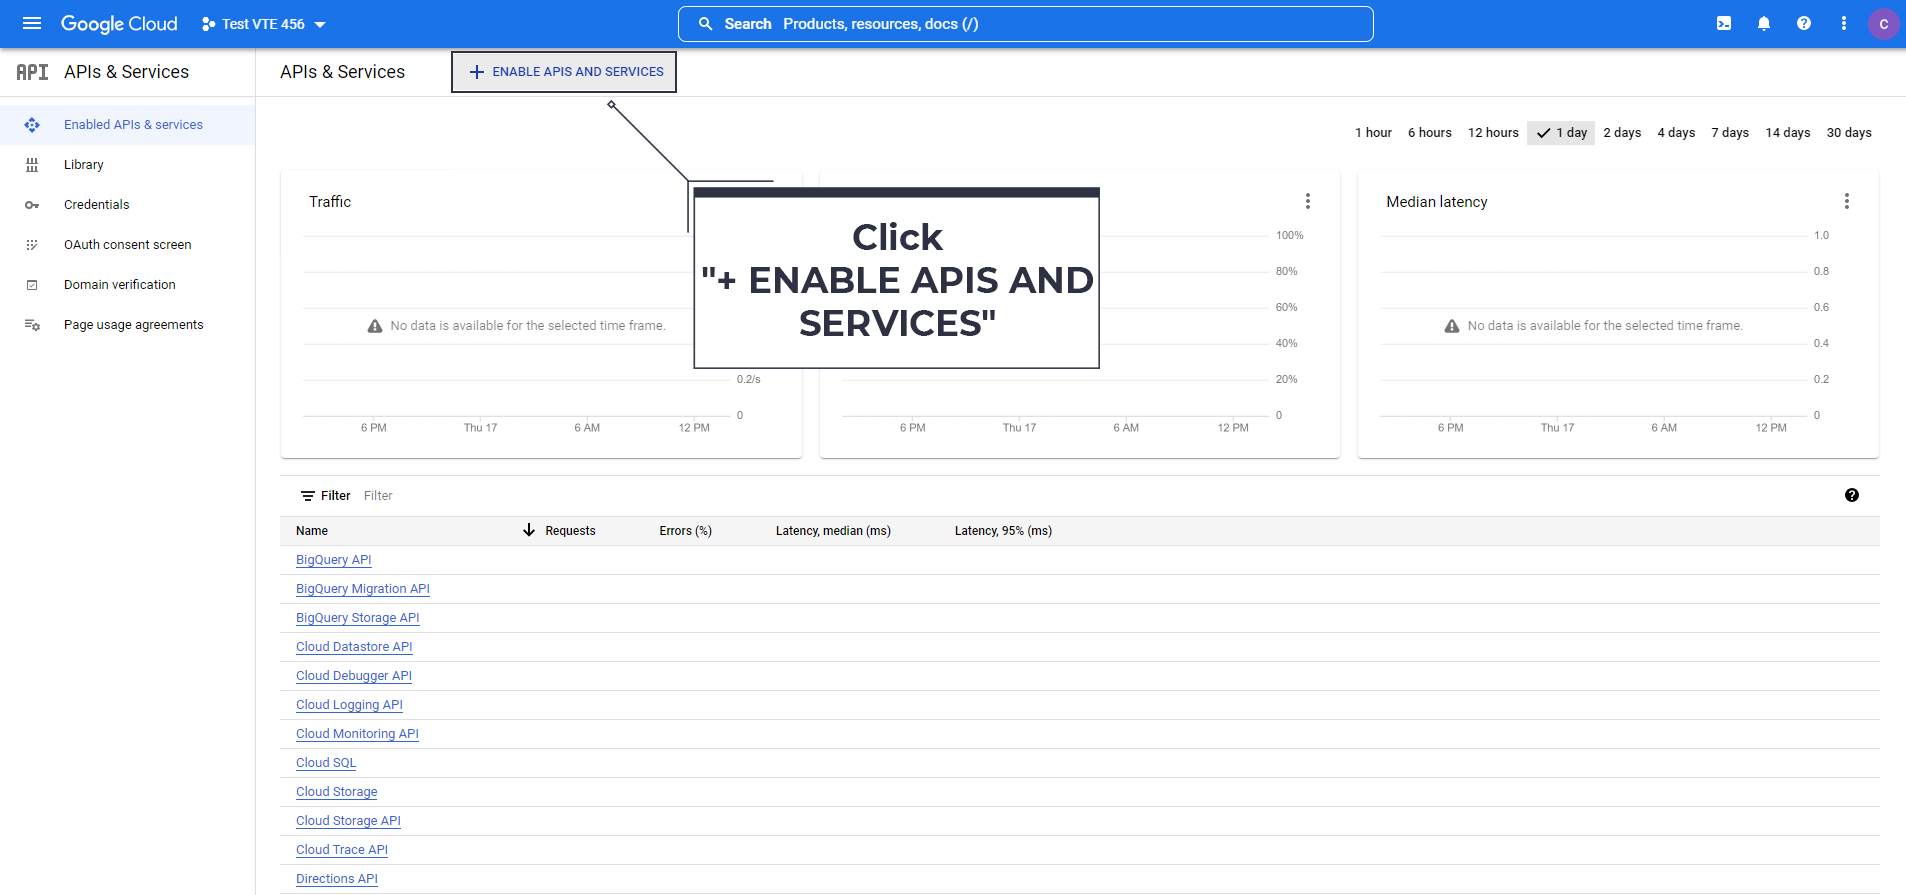Open the Cloud Monitoring API link

point(357,734)
